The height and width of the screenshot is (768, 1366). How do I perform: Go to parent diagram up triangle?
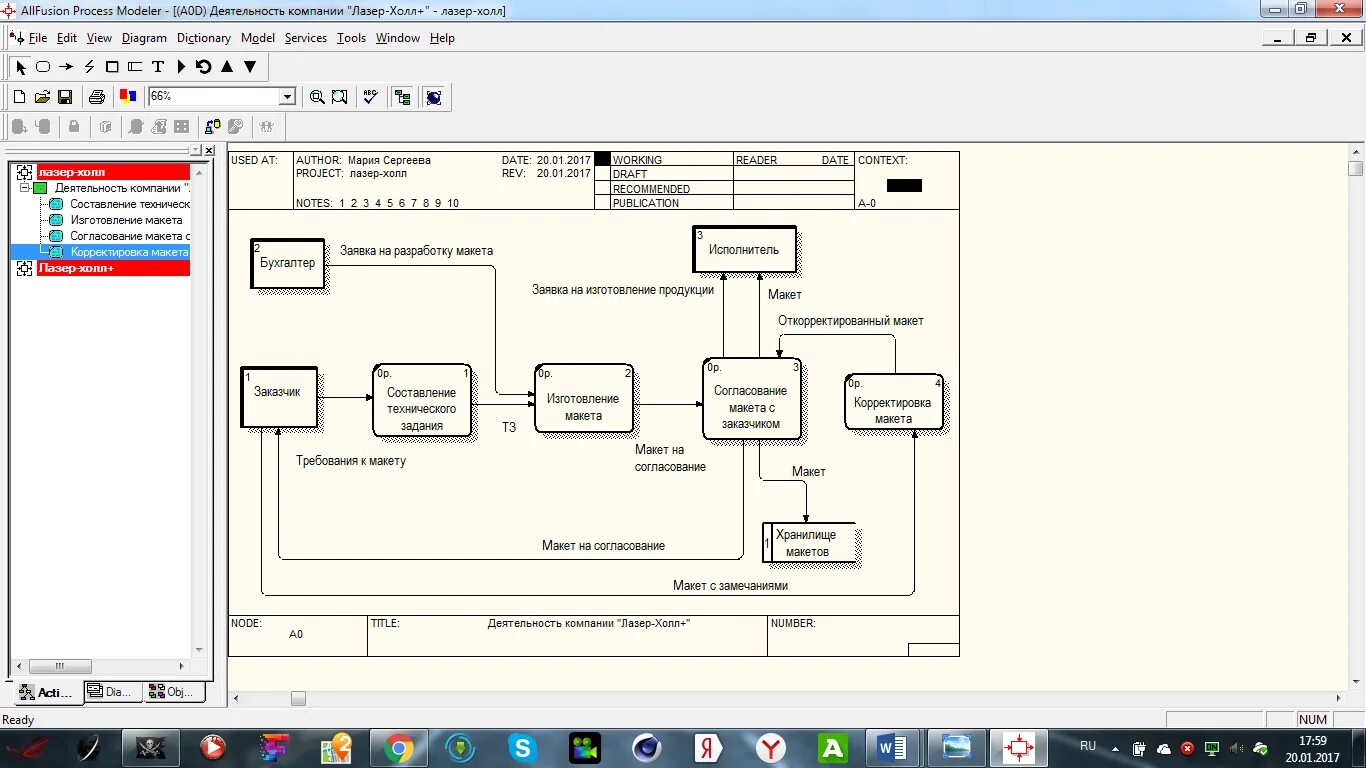227,67
